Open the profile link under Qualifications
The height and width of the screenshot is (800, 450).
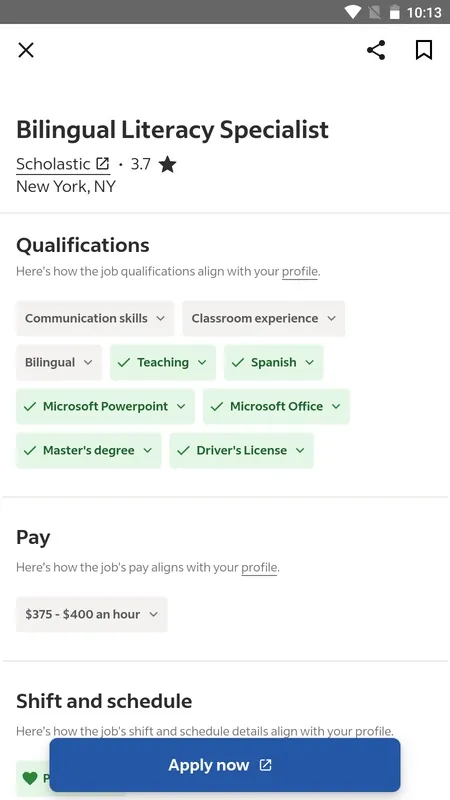point(300,271)
